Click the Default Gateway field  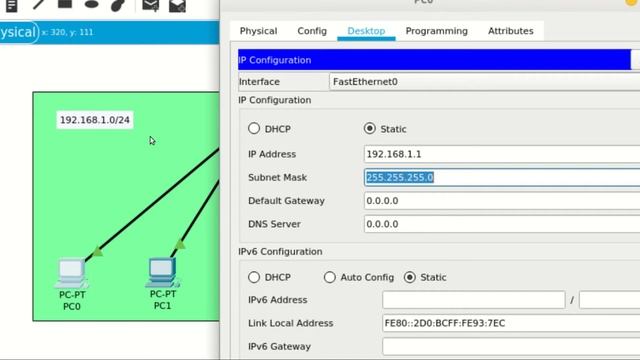502,201
